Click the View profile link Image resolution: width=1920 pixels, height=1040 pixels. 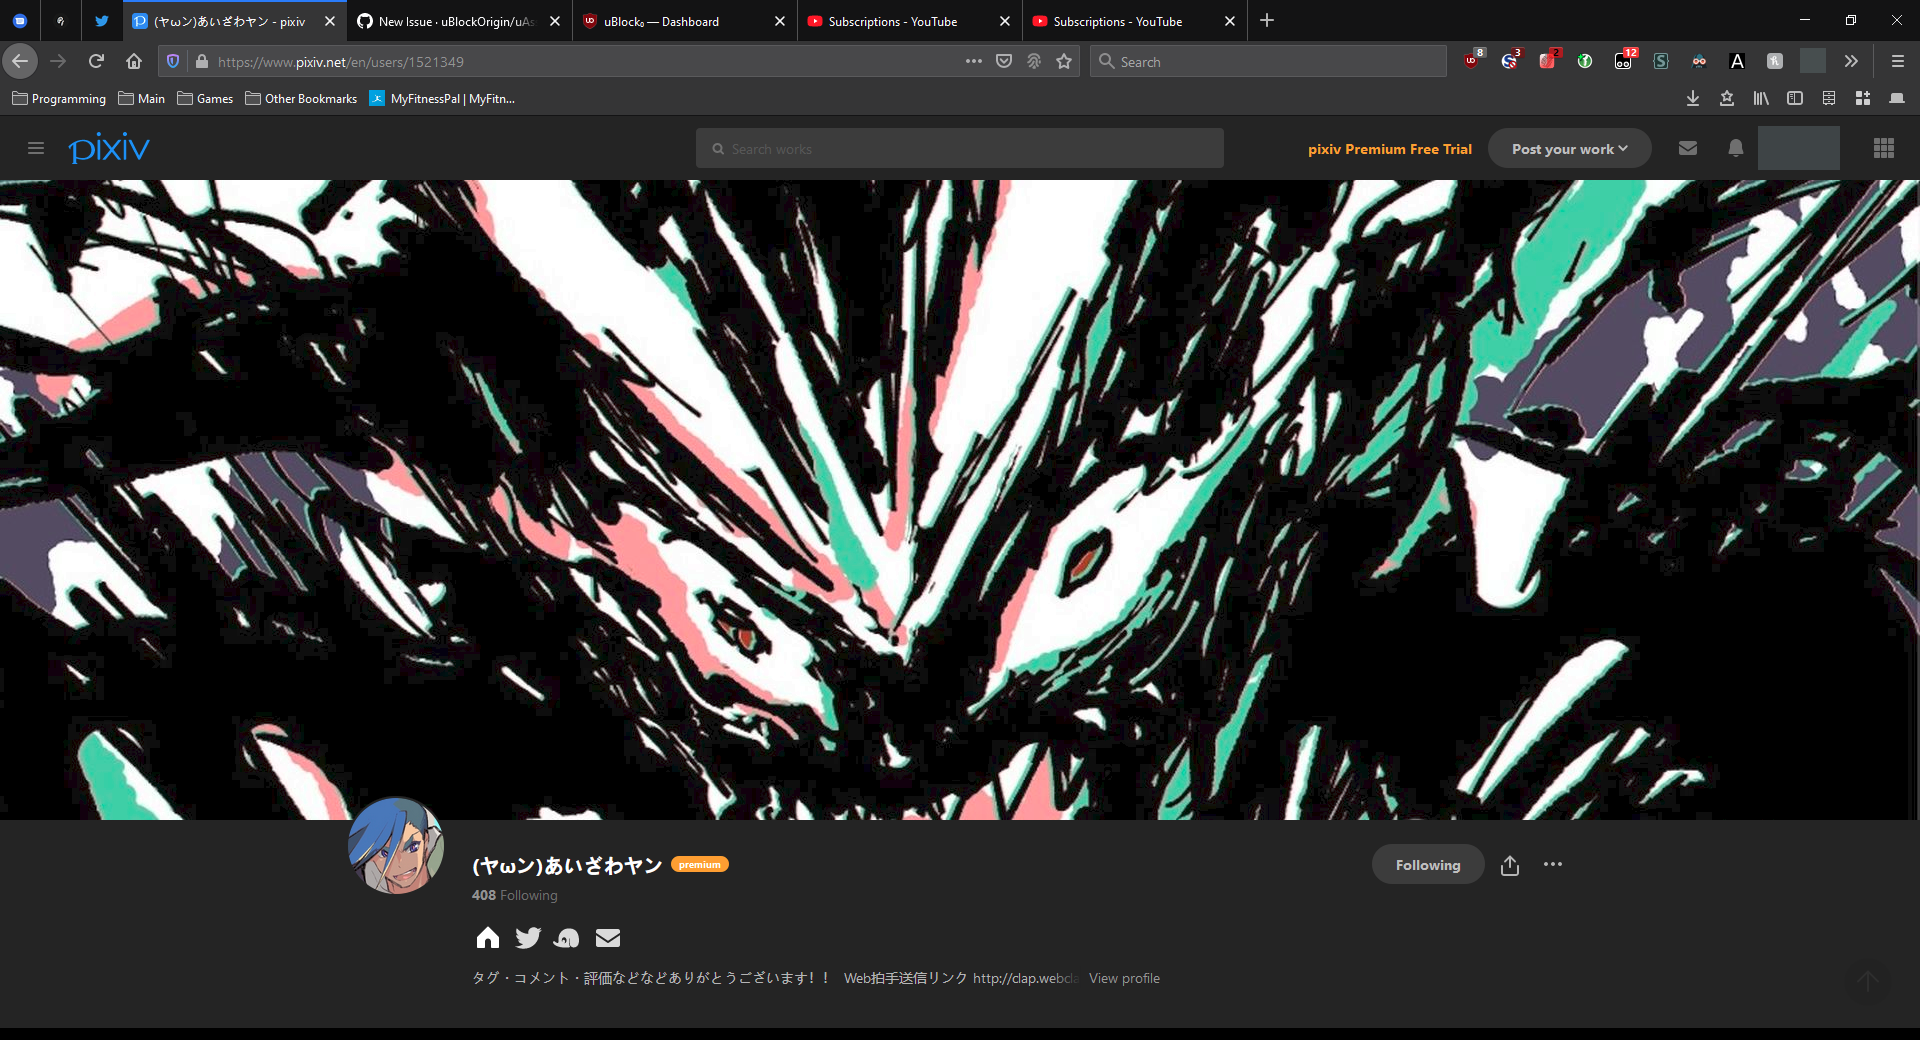1123,978
